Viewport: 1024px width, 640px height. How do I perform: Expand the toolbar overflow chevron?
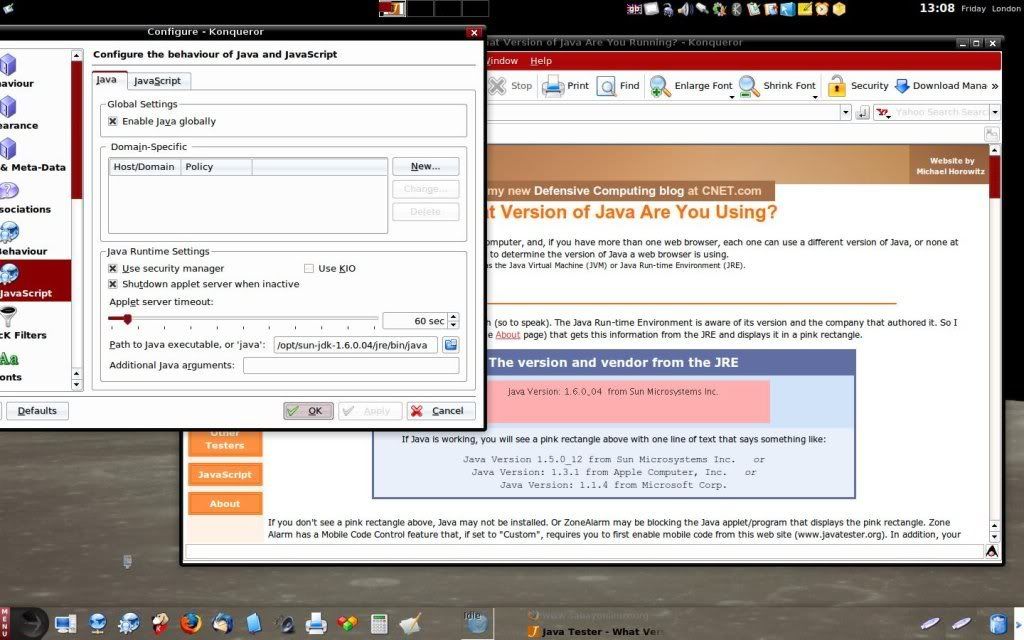(995, 86)
